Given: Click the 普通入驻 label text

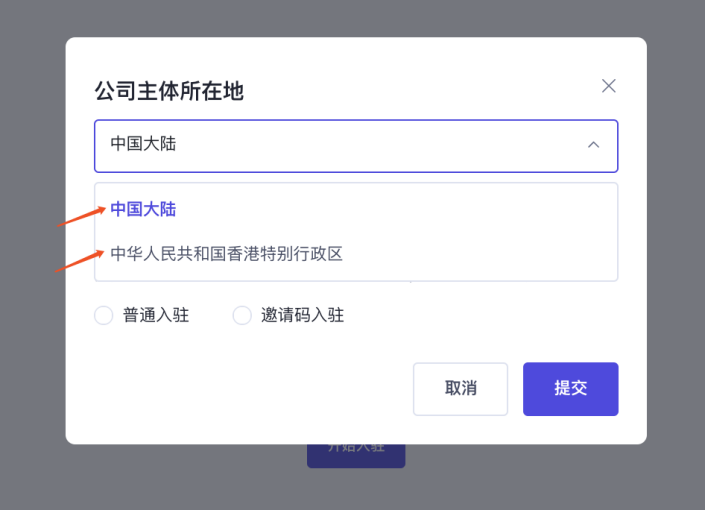Looking at the screenshot, I should 156,316.
